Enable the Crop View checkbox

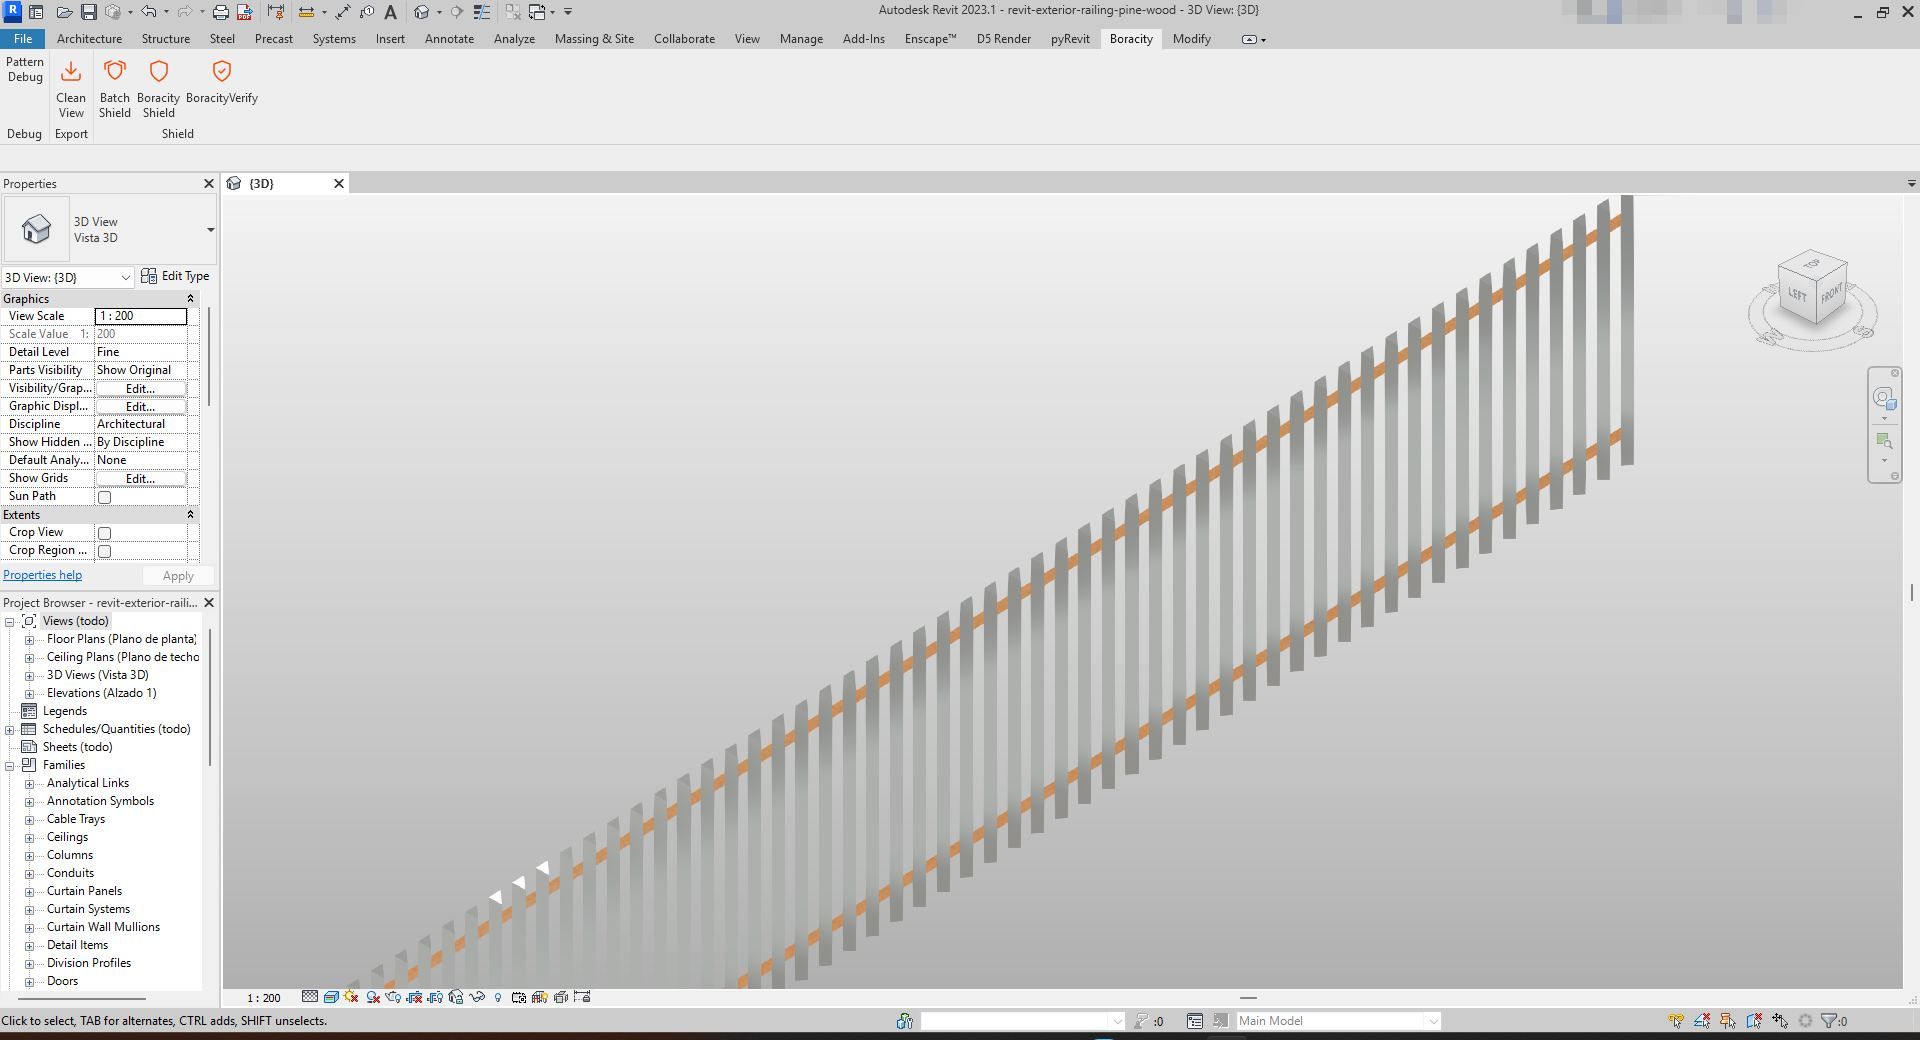tap(104, 533)
